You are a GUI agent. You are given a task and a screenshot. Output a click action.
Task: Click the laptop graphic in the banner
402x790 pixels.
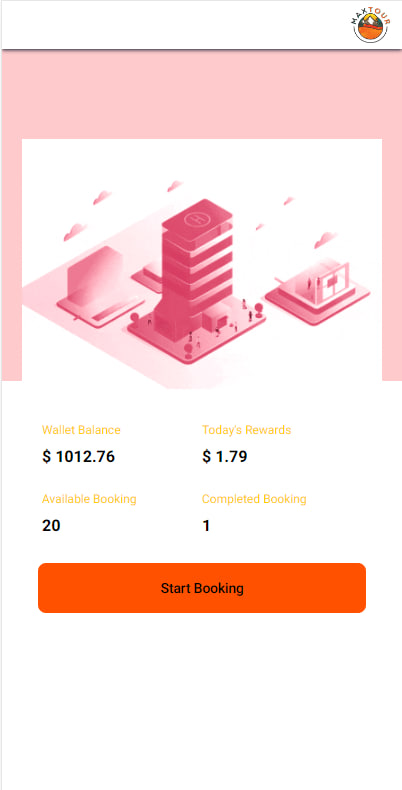[x=99, y=285]
